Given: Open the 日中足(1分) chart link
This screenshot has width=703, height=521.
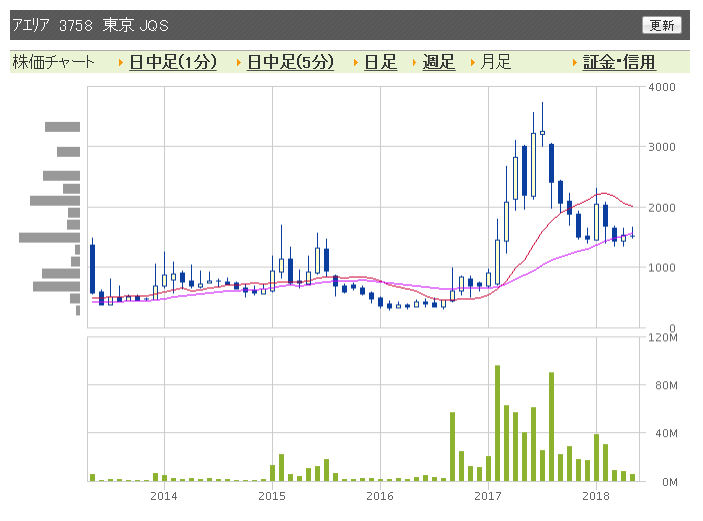Looking at the screenshot, I should [x=173, y=62].
